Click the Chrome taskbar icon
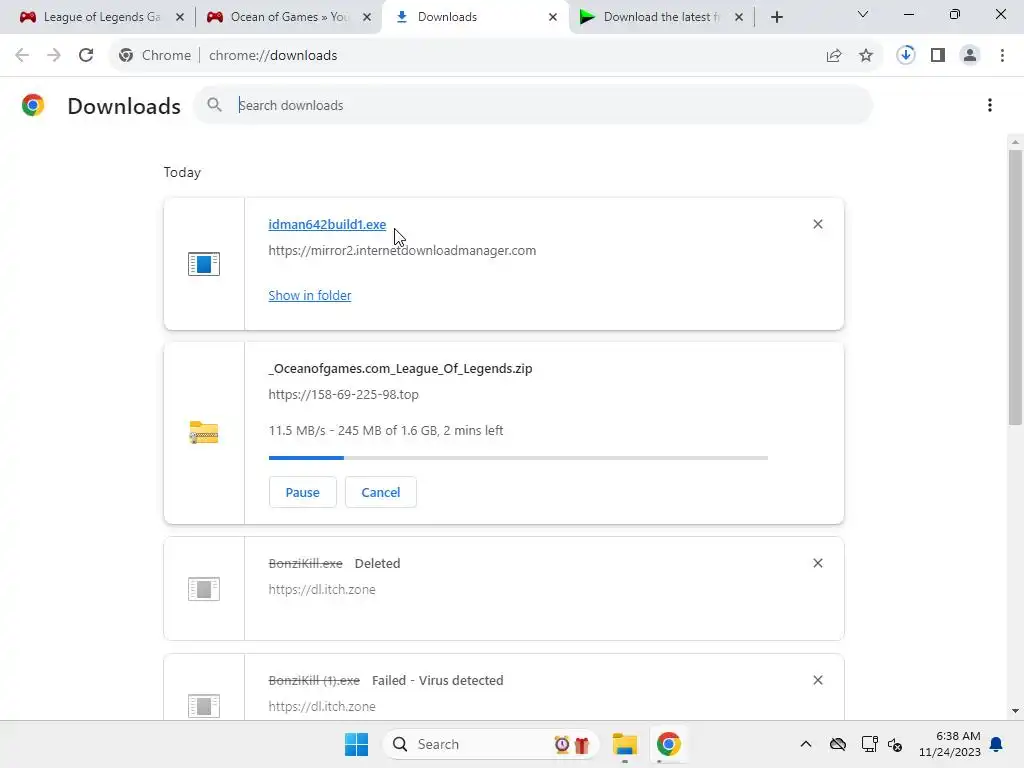1024x768 pixels. pyautogui.click(x=669, y=744)
